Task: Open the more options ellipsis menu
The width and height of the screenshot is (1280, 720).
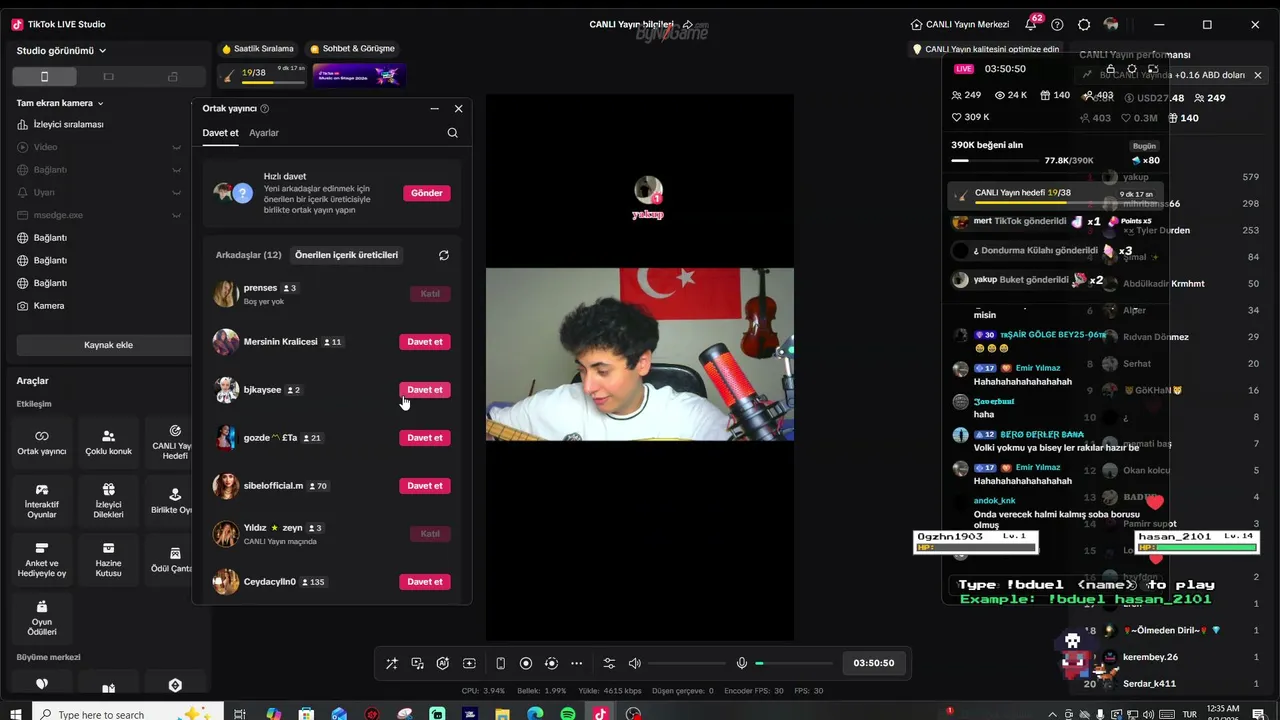Action: pos(576,663)
